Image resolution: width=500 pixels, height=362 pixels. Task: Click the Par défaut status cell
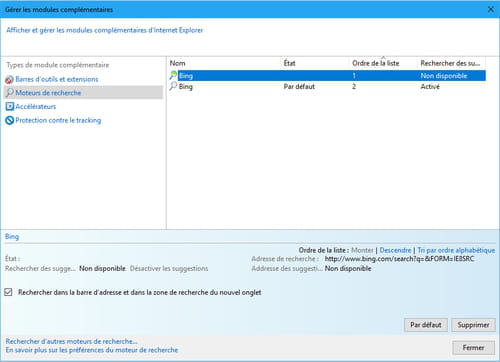click(x=299, y=87)
